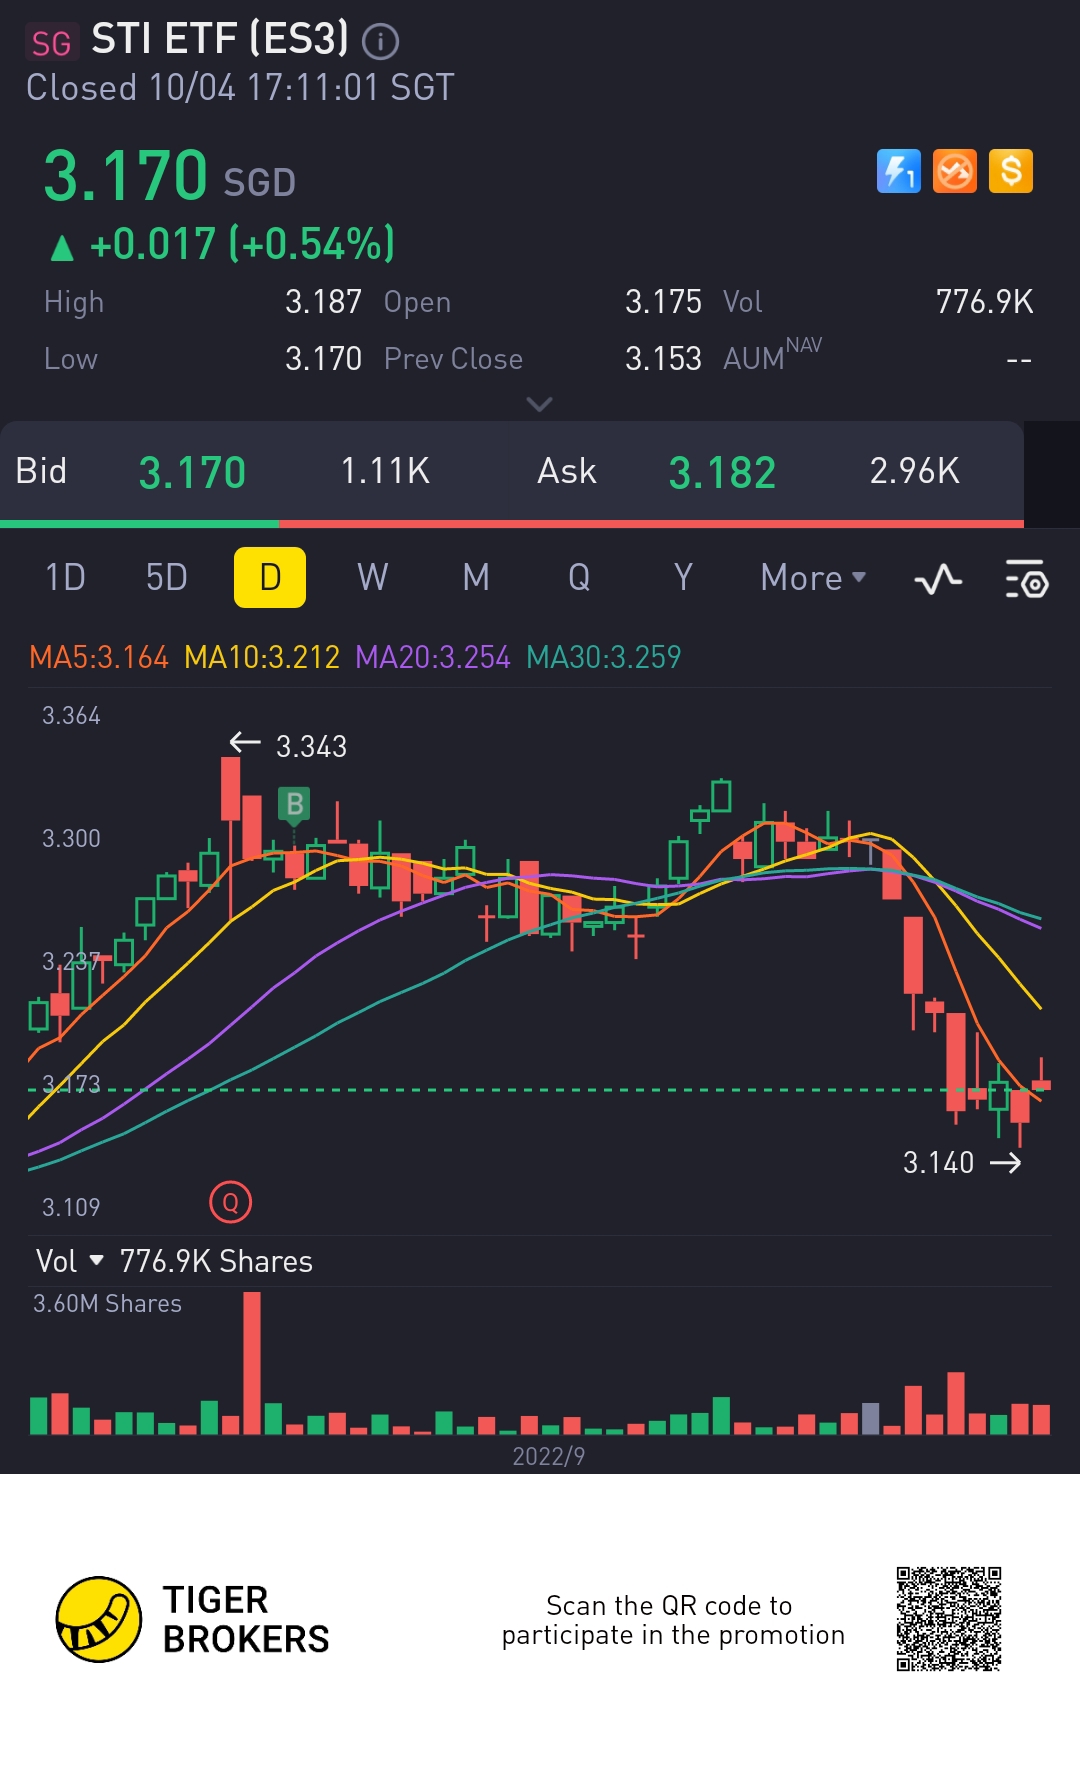The image size is (1080, 1765).
Task: Open the blue lightning quick trade icon
Action: (899, 171)
